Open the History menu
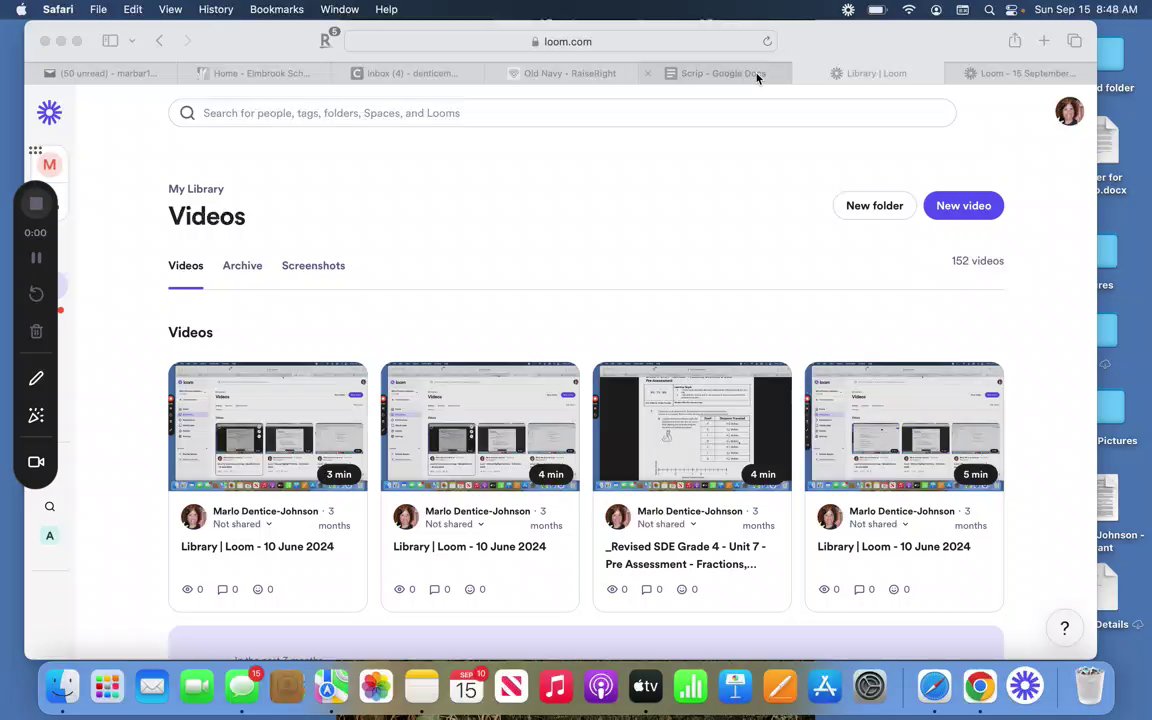 pos(215,10)
